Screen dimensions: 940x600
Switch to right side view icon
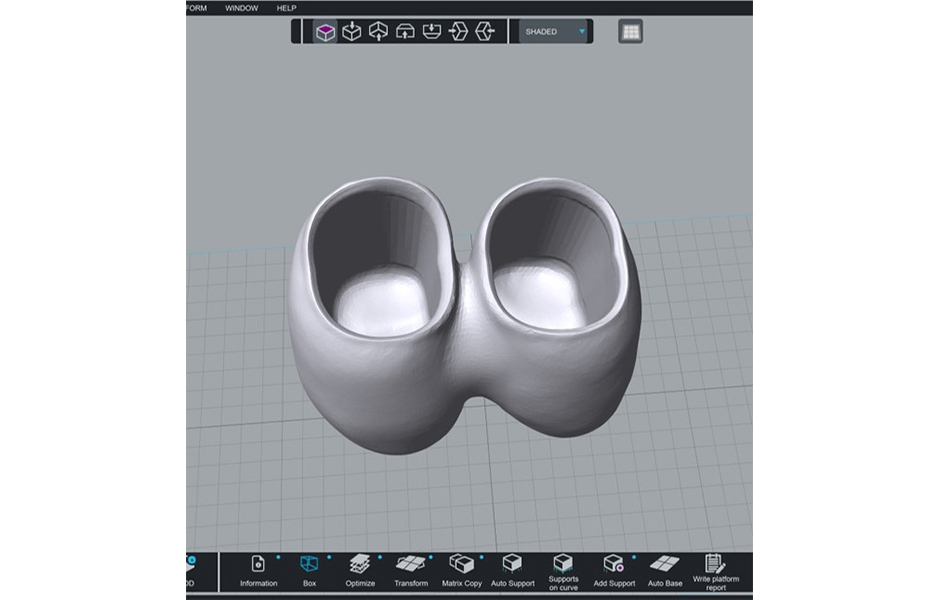486,32
